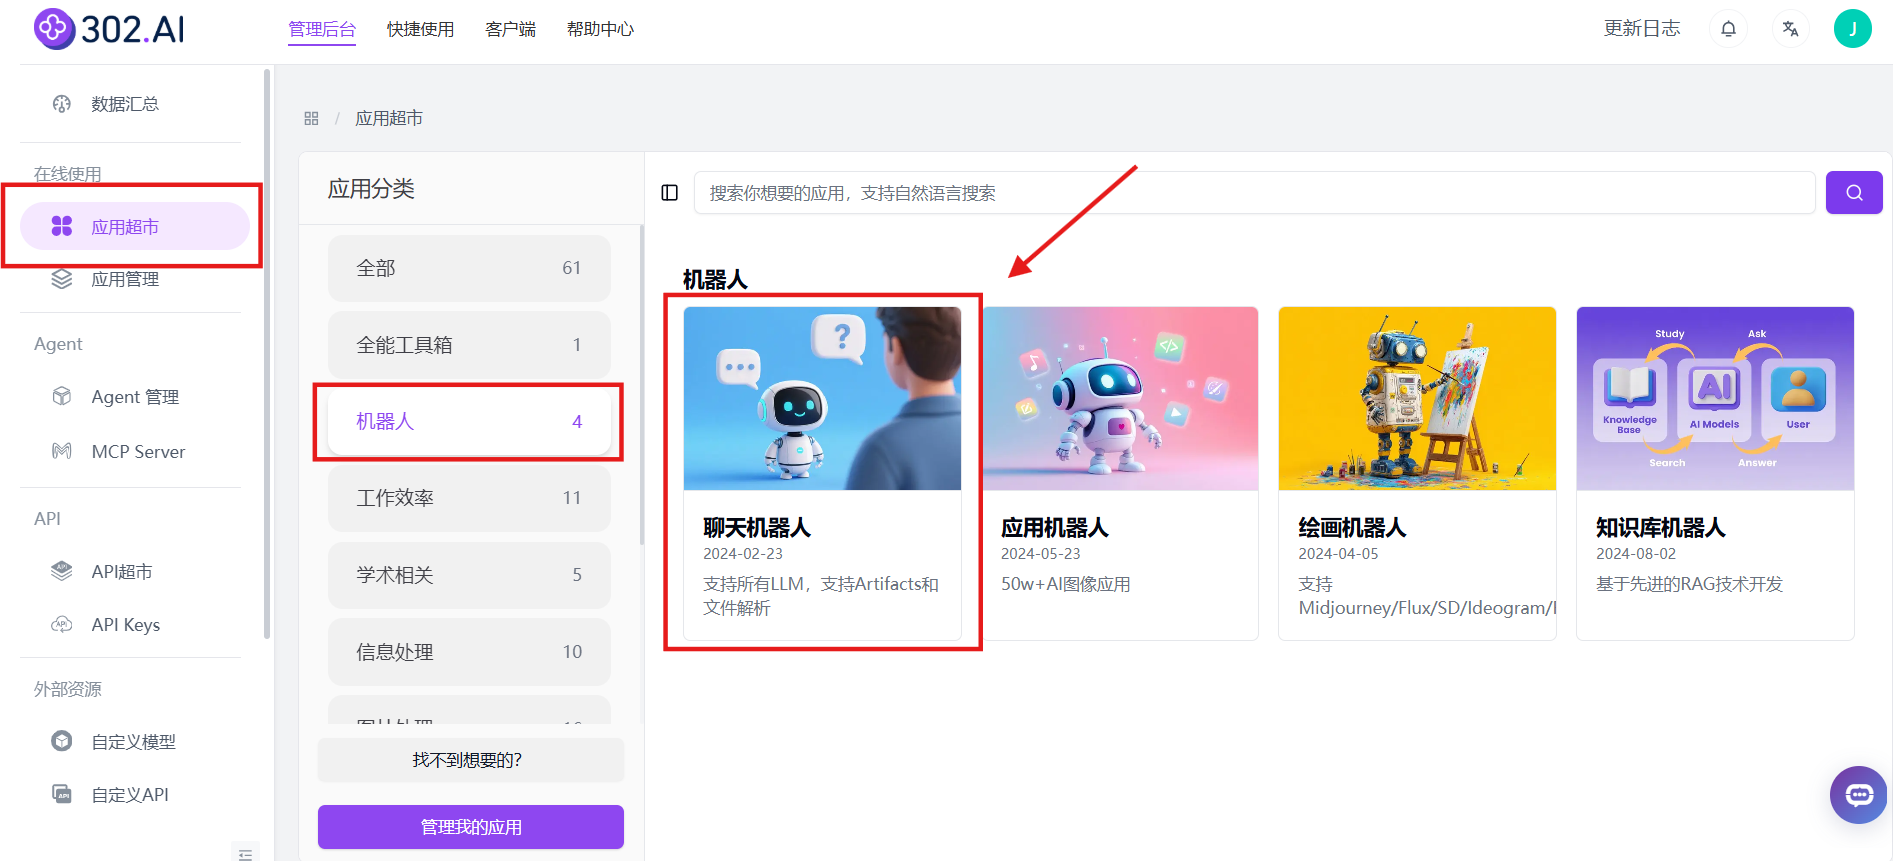The width and height of the screenshot is (1893, 861).
Task: Click the MCP Server icon
Action: 62,451
